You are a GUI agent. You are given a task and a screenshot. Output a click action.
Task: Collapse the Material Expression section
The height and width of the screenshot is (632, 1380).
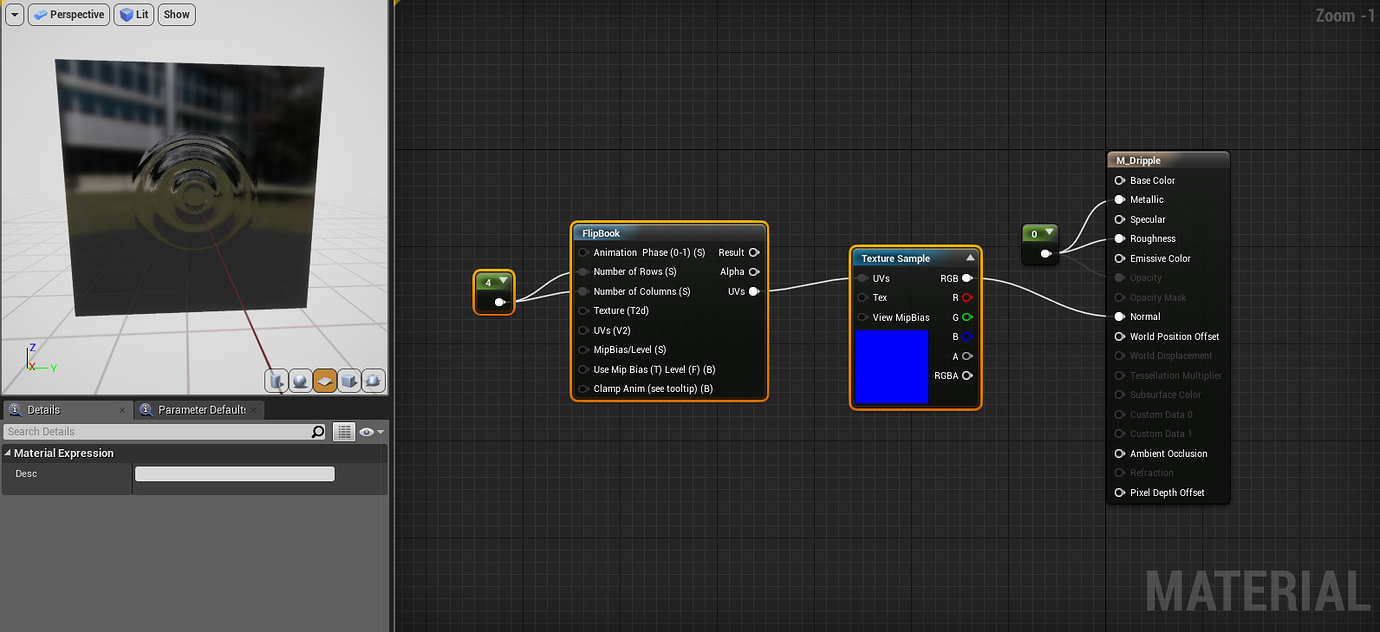click(x=9, y=452)
